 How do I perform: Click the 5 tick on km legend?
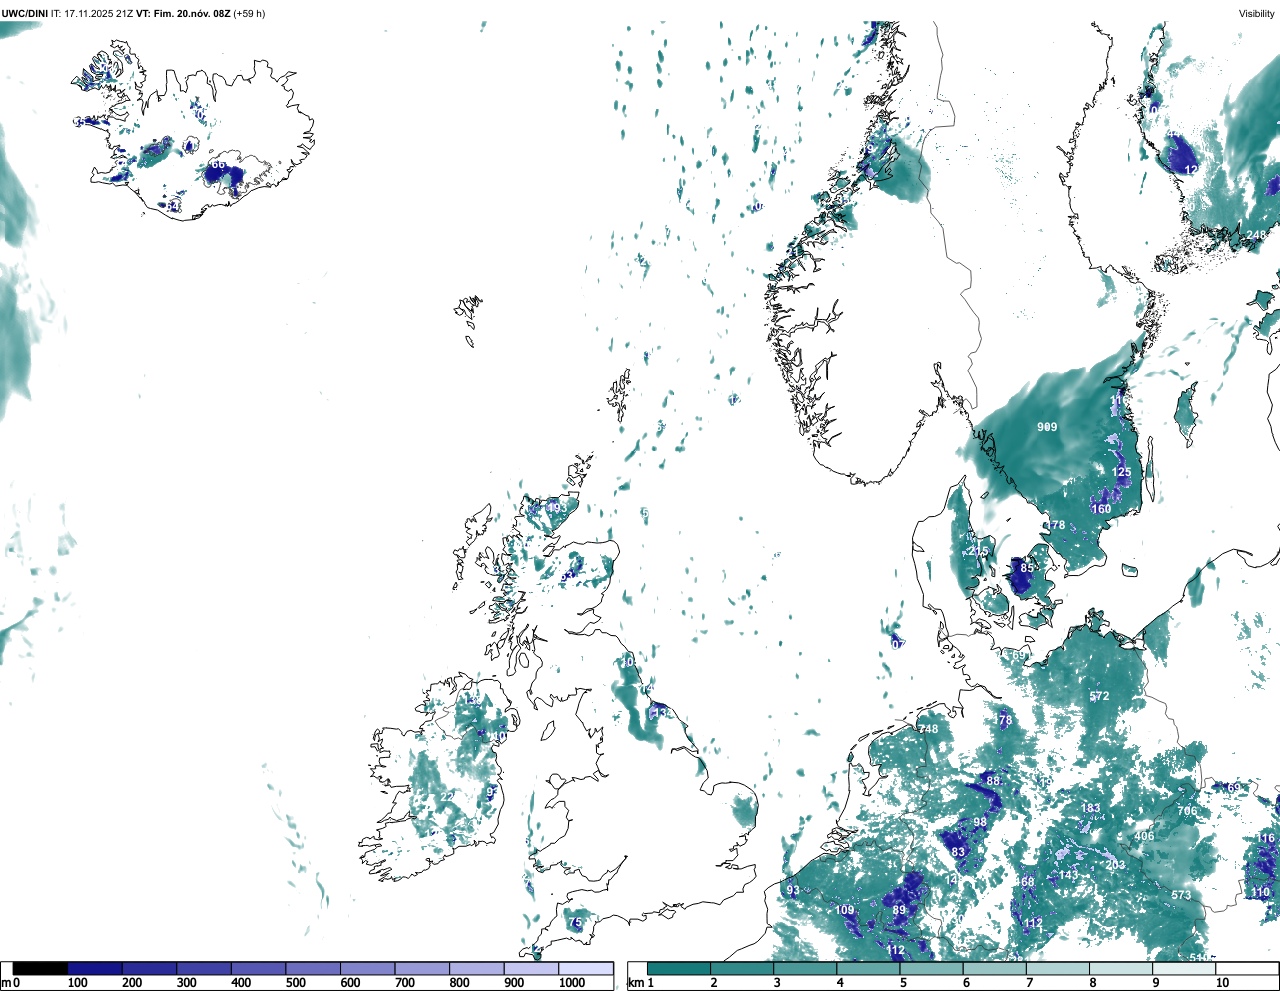[903, 983]
